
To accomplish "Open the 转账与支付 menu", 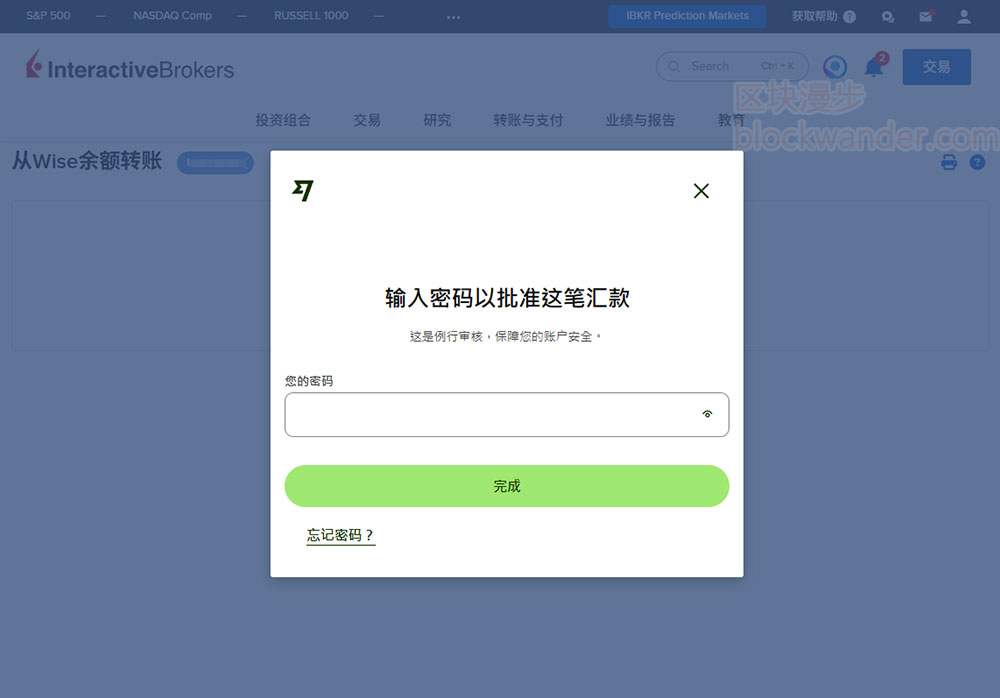I will (528, 120).
